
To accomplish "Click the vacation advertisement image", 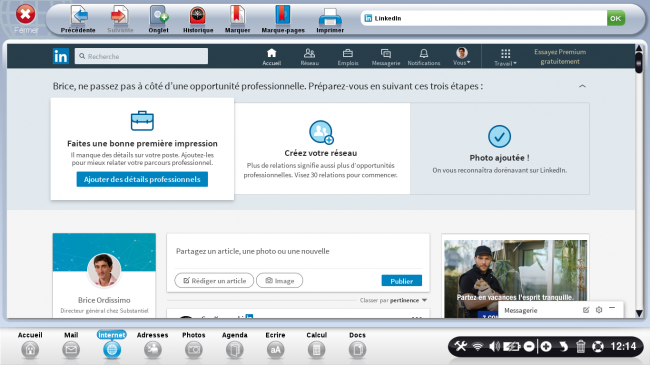I will click(515, 279).
